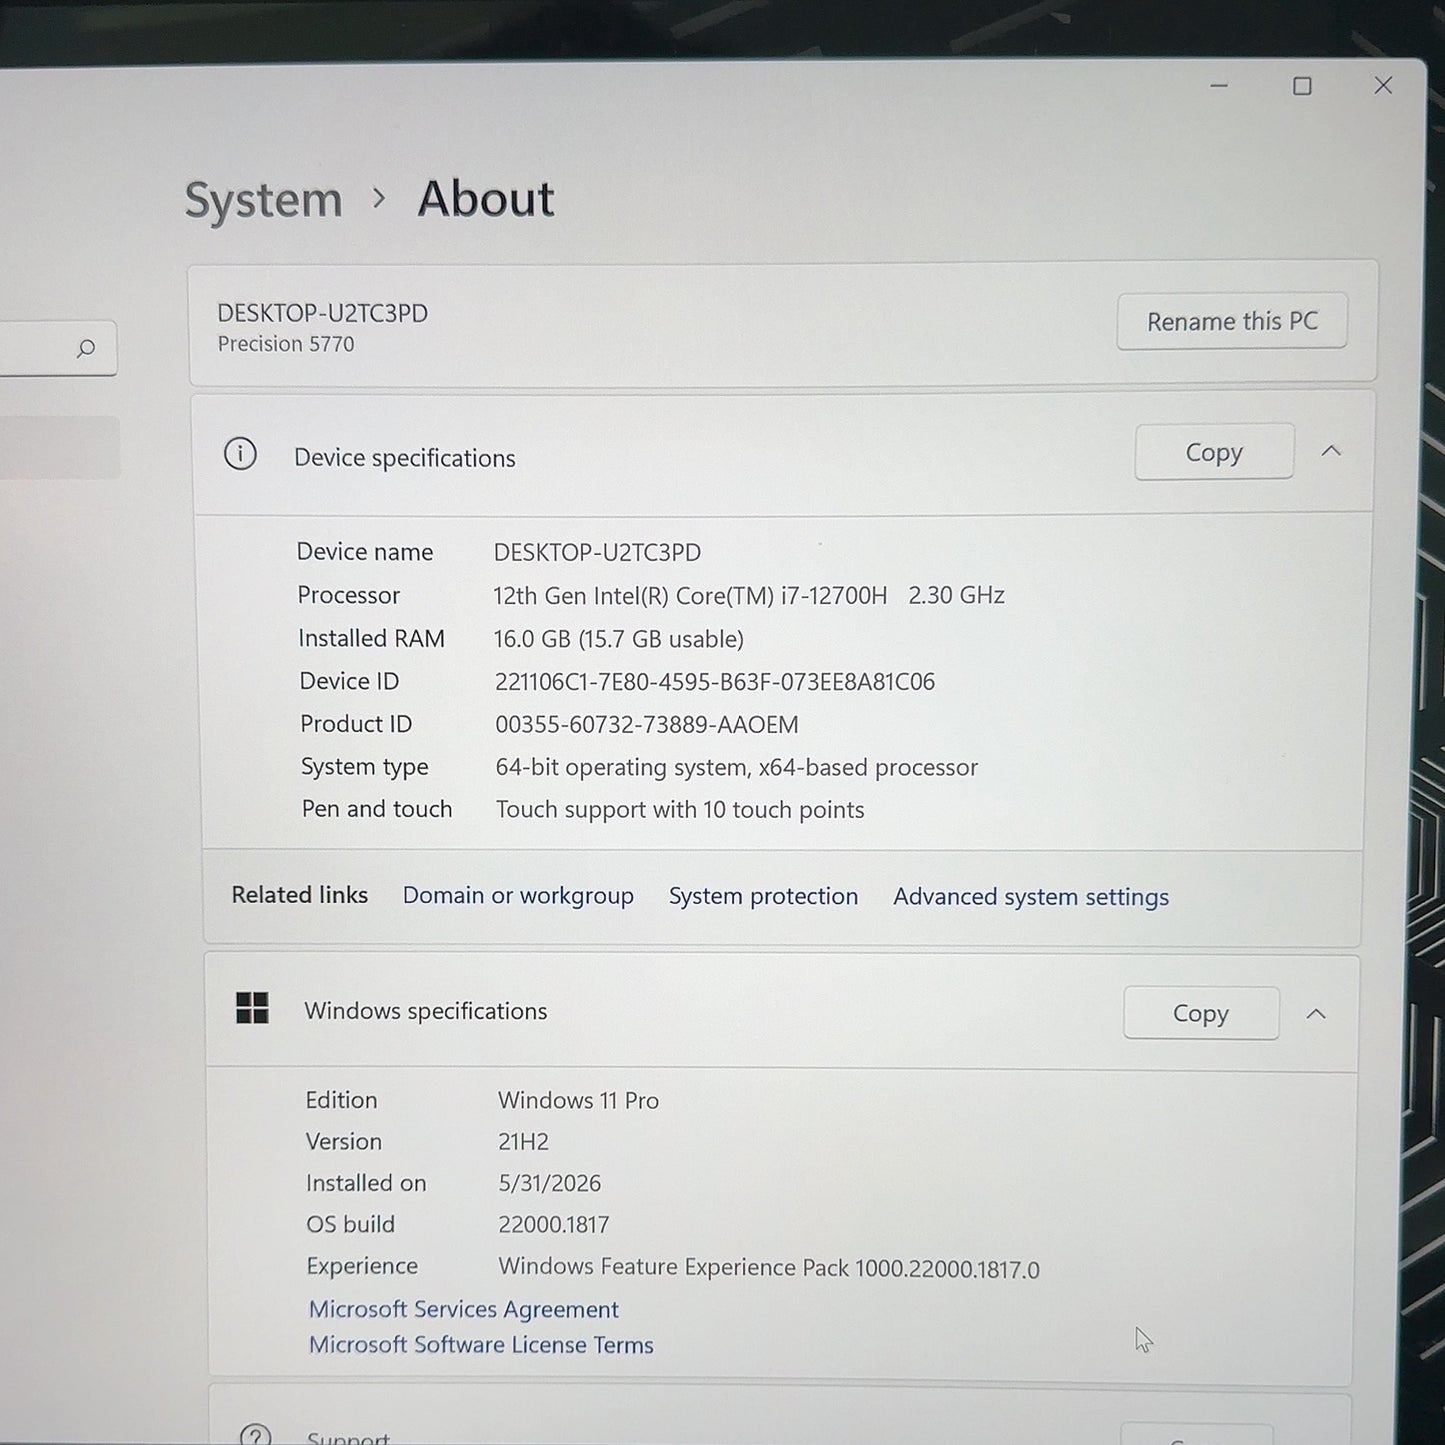Image resolution: width=1445 pixels, height=1445 pixels.
Task: Click the 'Processor' label
Action: coord(349,595)
